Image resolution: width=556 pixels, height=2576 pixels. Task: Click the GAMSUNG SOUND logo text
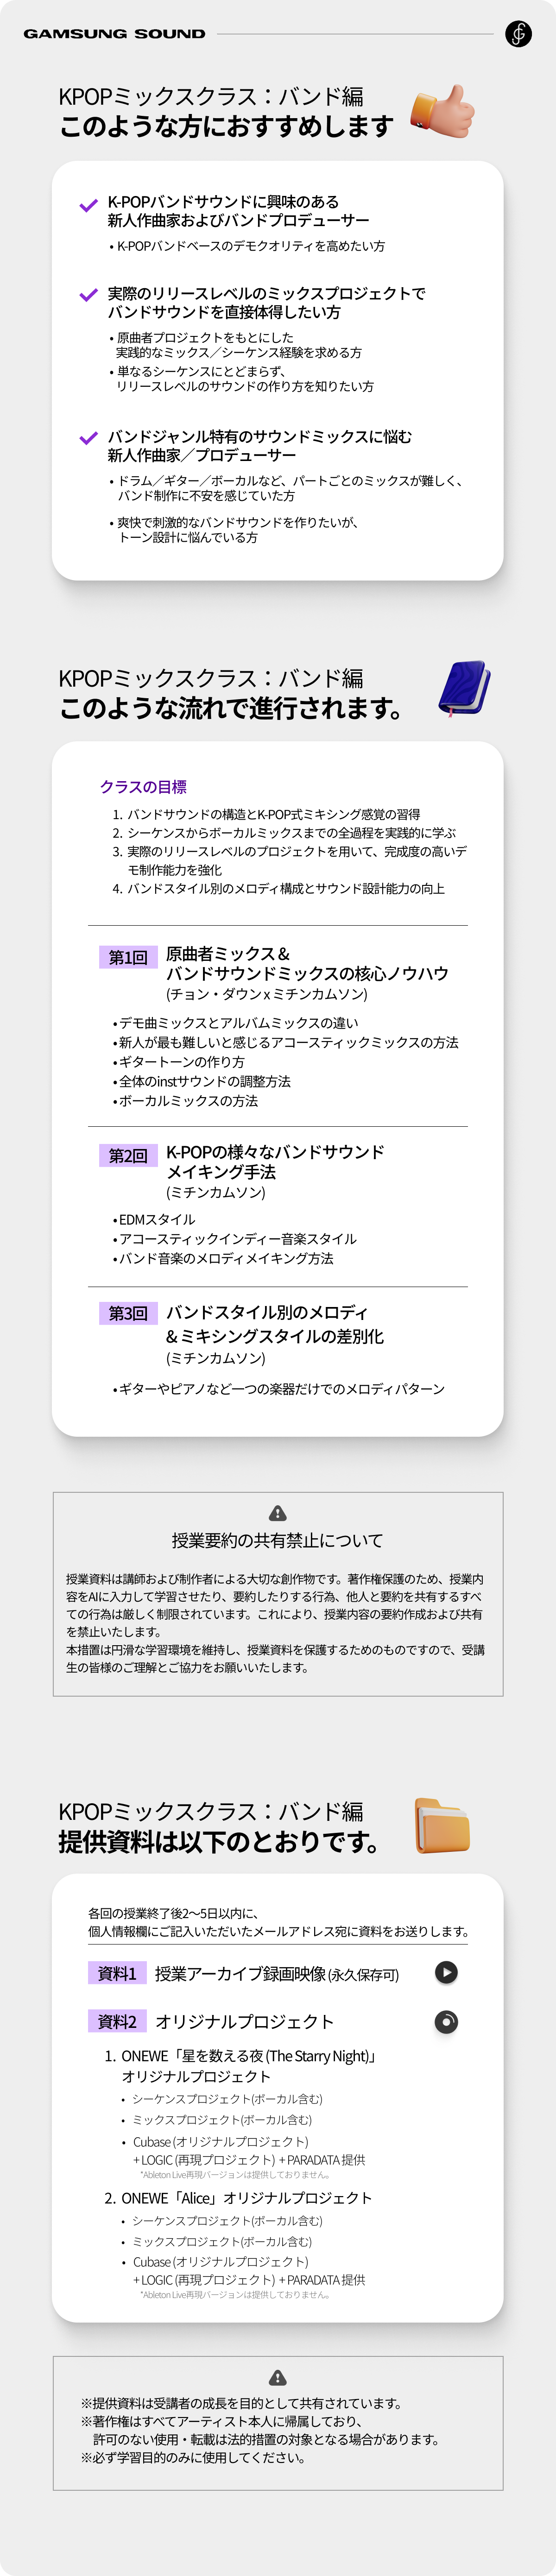[114, 34]
